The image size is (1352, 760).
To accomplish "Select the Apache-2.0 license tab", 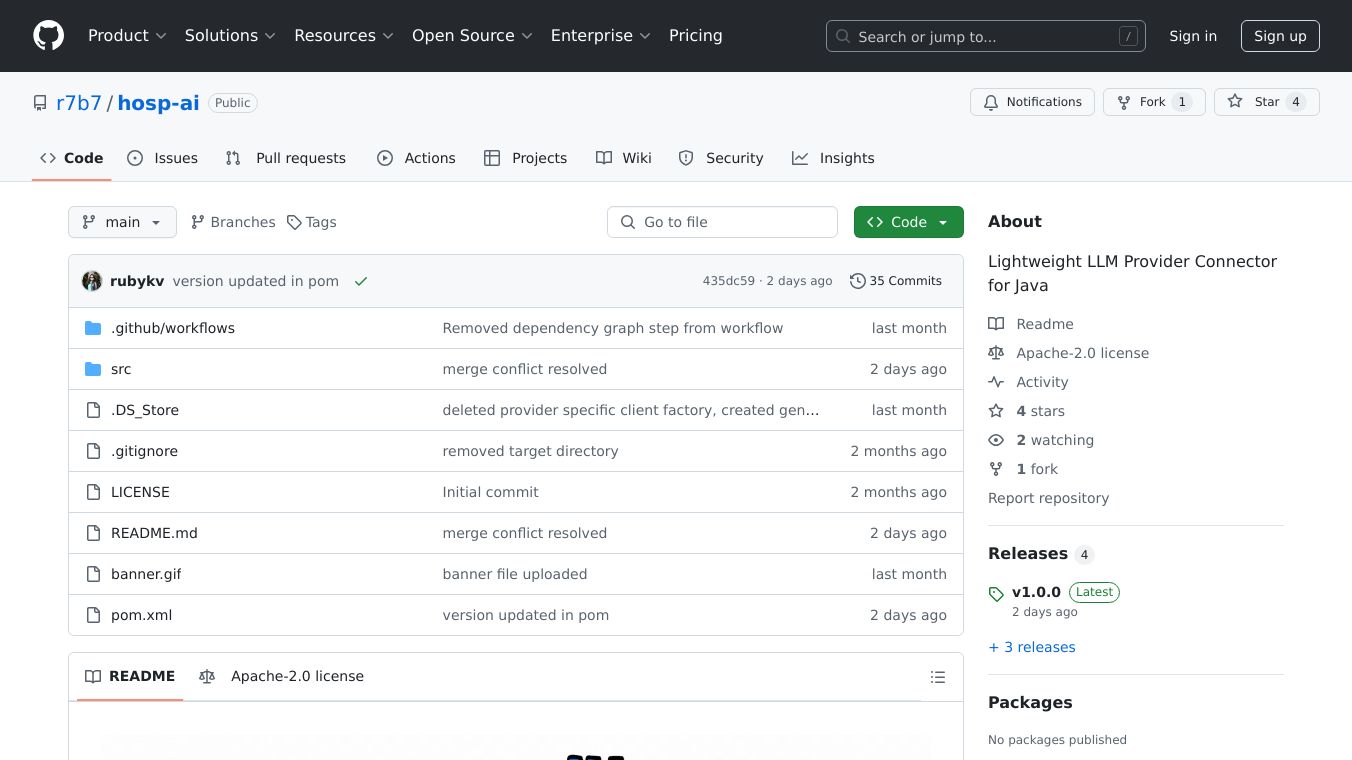I will pyautogui.click(x=282, y=677).
